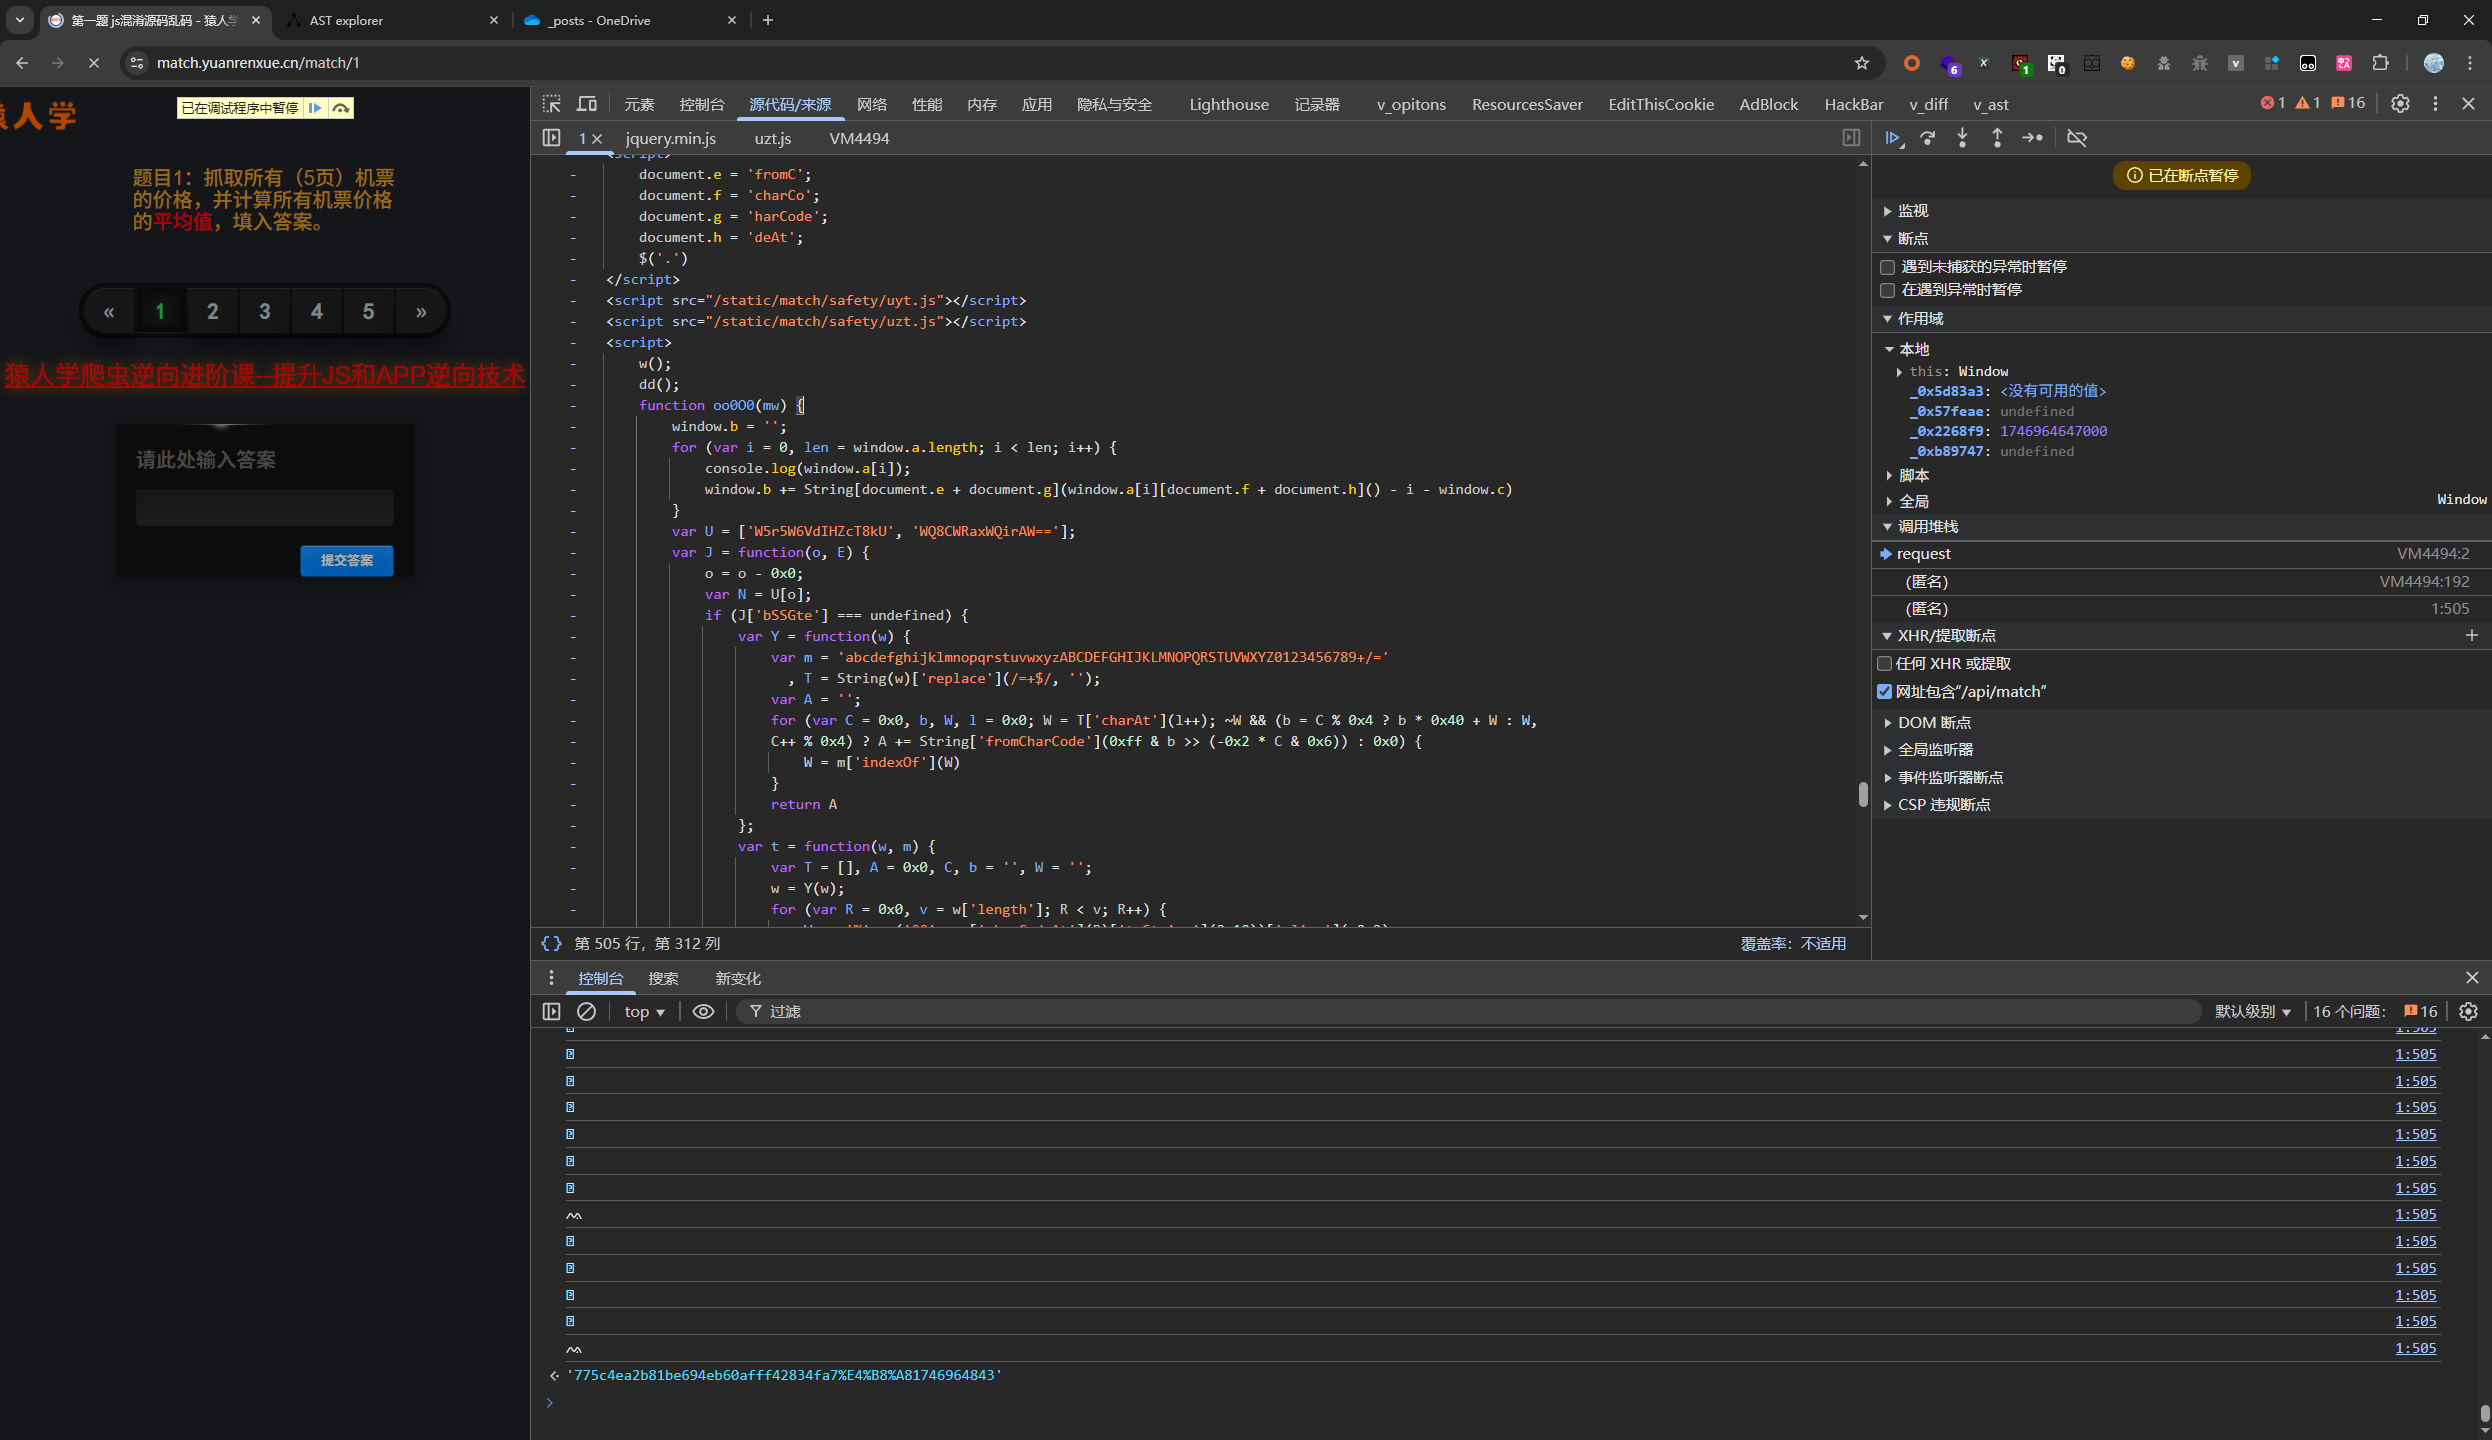Viewport: 2492px width, 1440px height.
Task: Click the step over next function icon
Action: tap(1928, 138)
